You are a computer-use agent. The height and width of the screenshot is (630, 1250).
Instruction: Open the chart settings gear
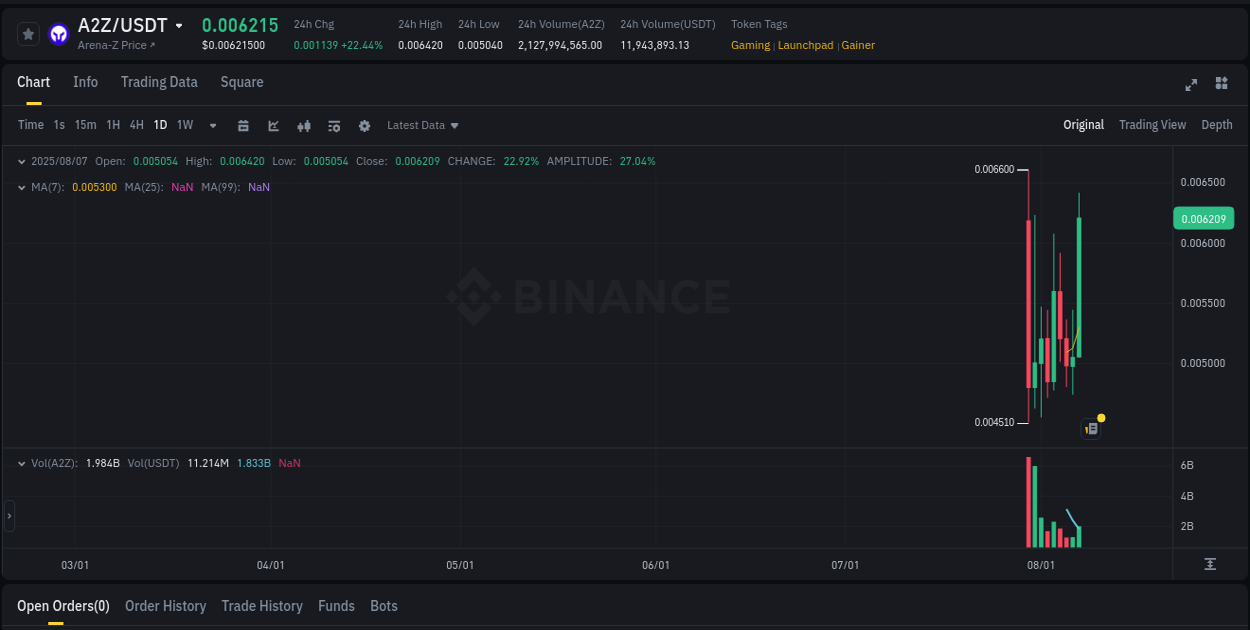364,125
